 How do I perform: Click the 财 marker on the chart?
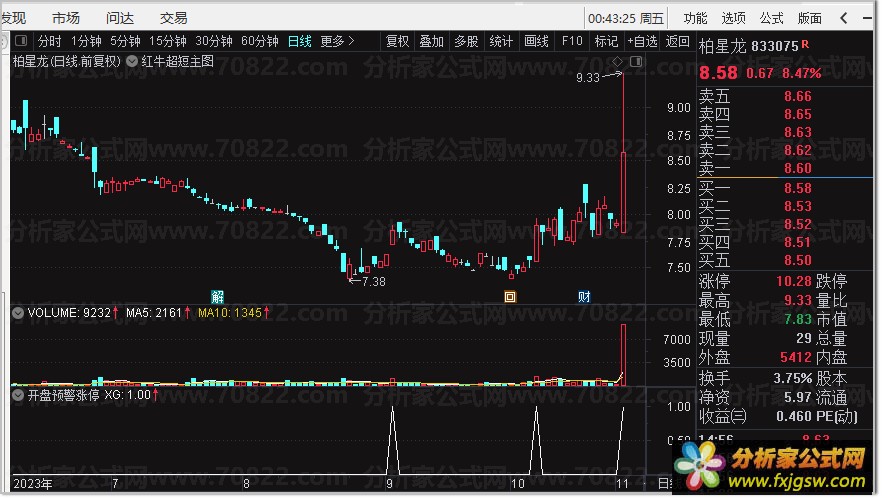(x=584, y=297)
